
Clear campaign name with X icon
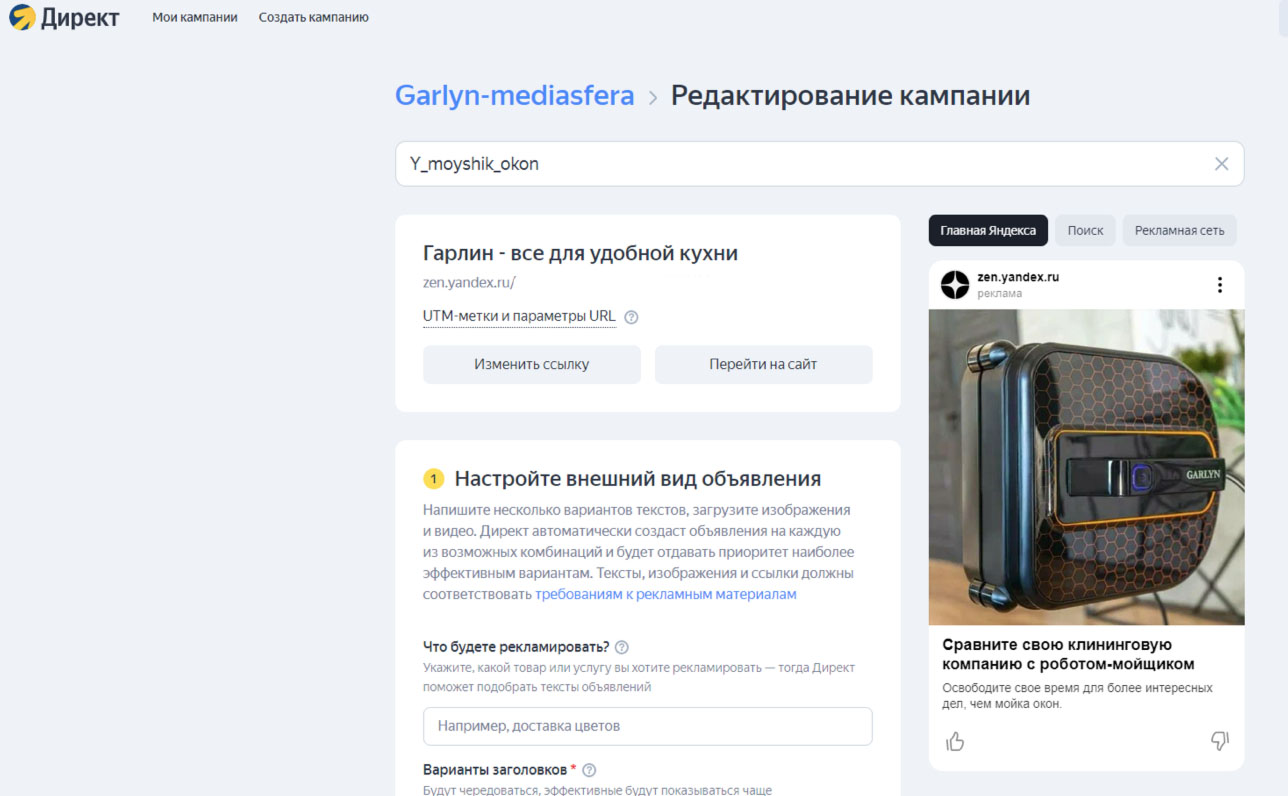point(1221,164)
